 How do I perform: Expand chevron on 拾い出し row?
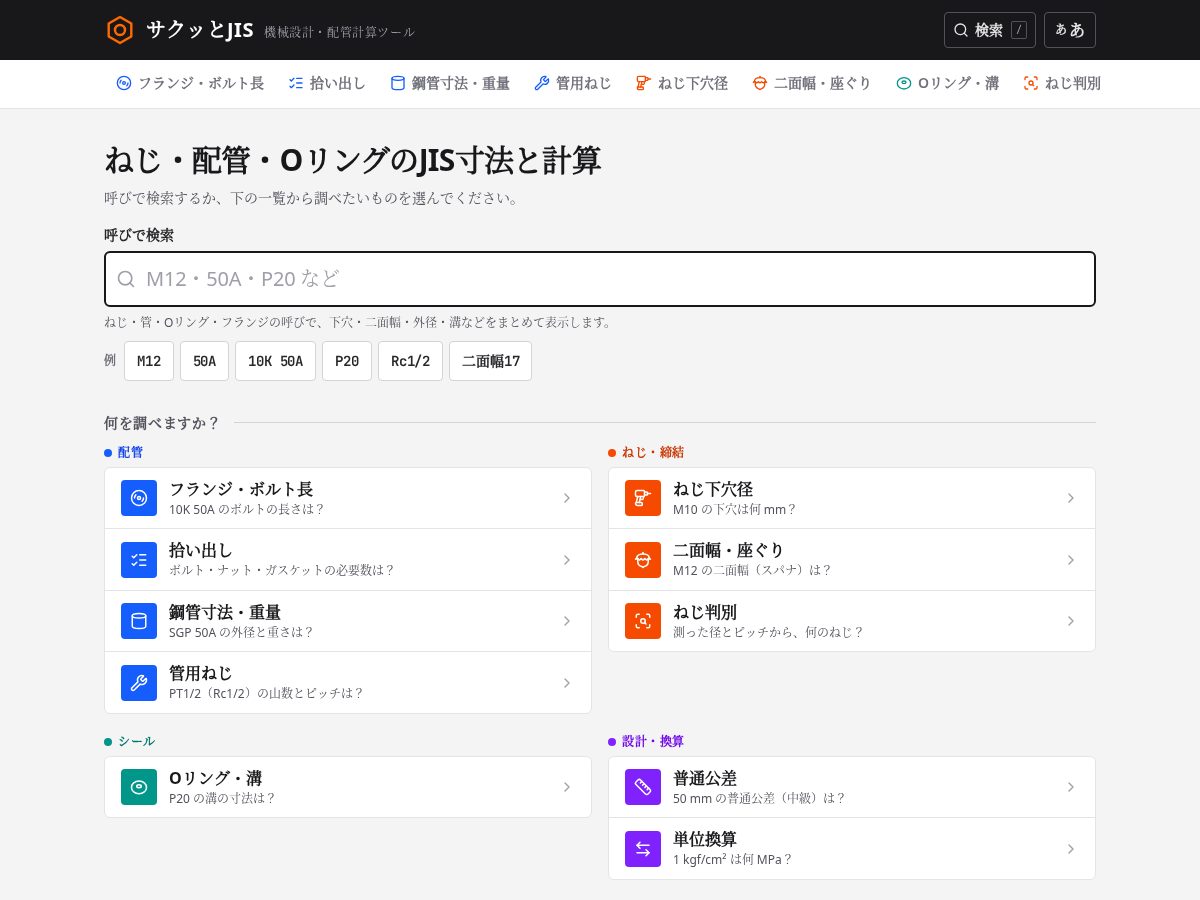[x=567, y=560]
